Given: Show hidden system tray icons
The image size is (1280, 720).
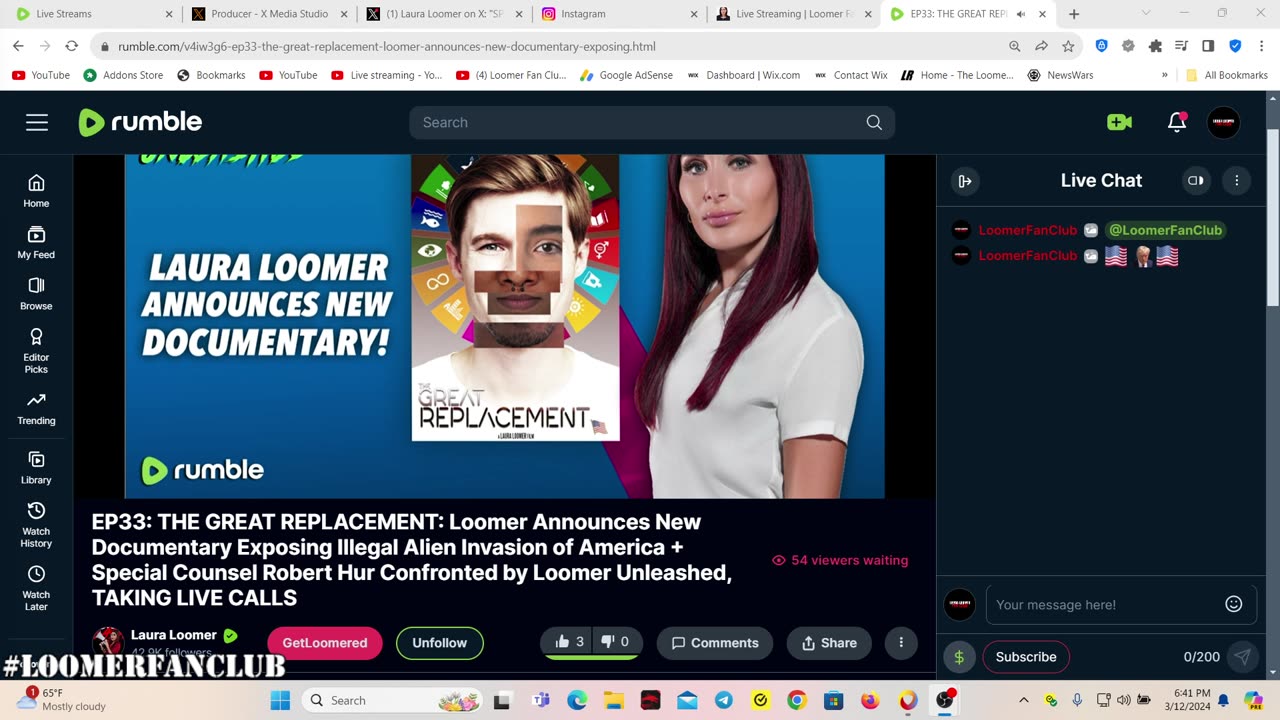Looking at the screenshot, I should point(1023,700).
